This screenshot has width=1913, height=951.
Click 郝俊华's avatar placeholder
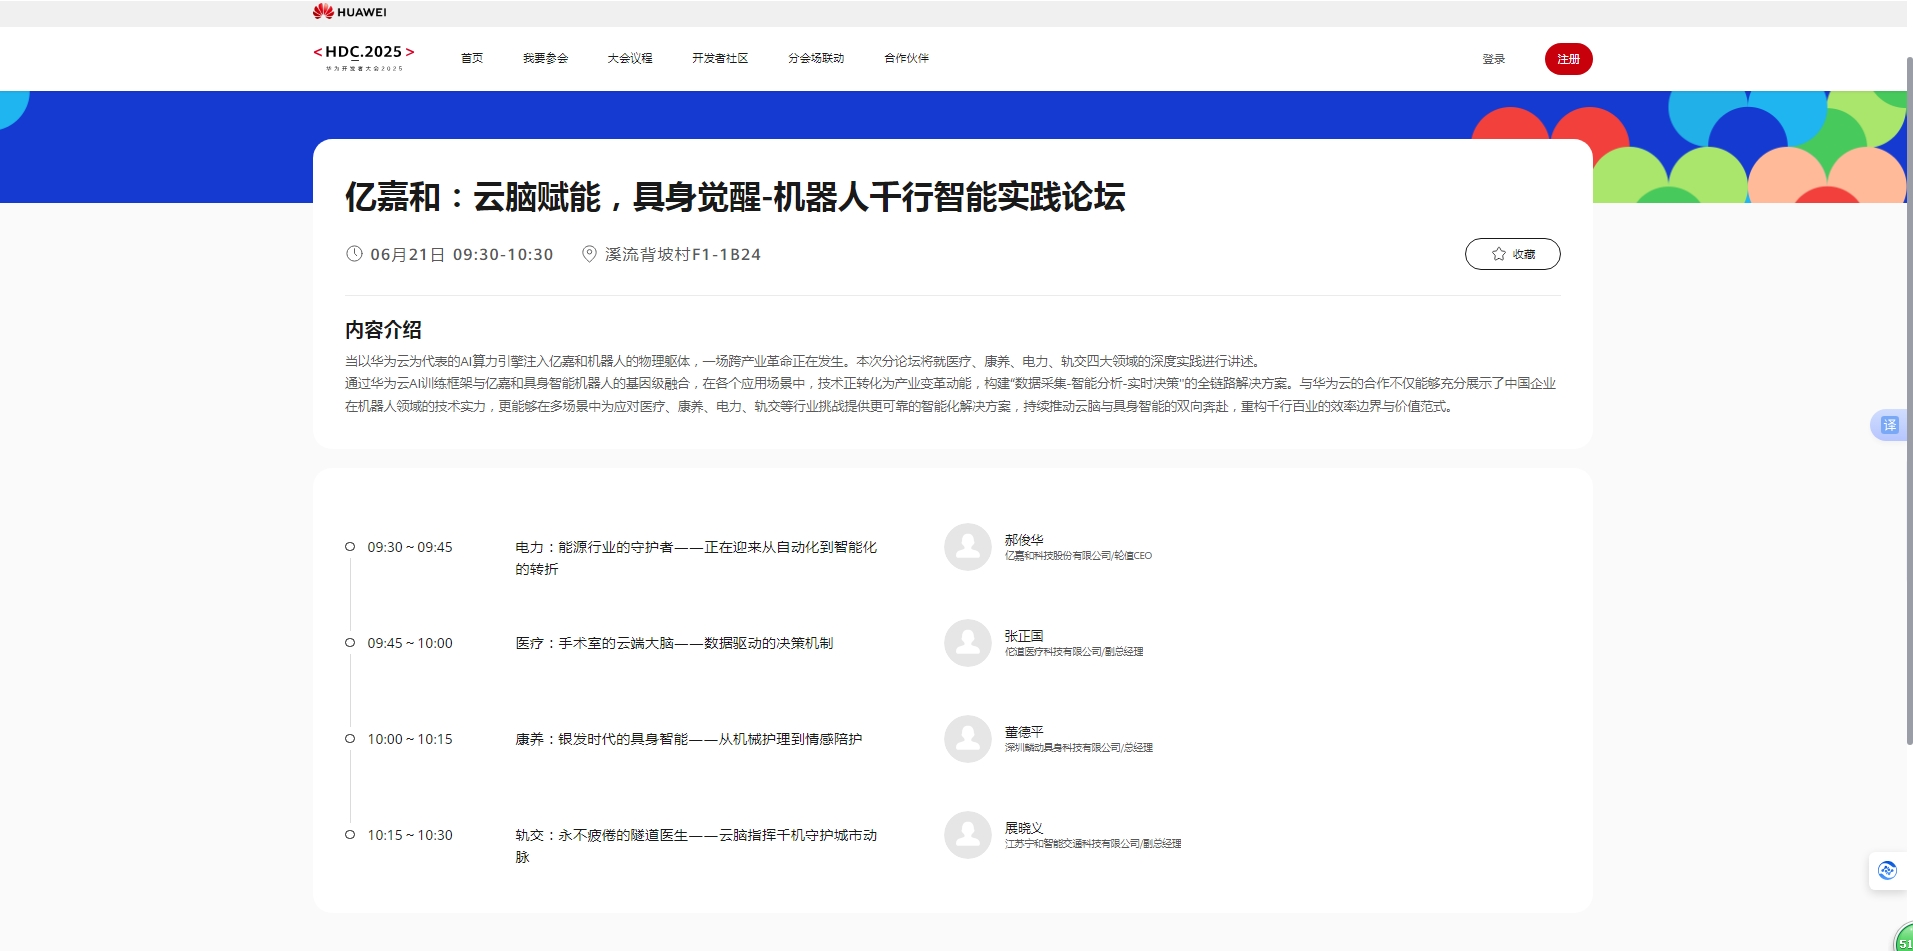[x=967, y=547]
